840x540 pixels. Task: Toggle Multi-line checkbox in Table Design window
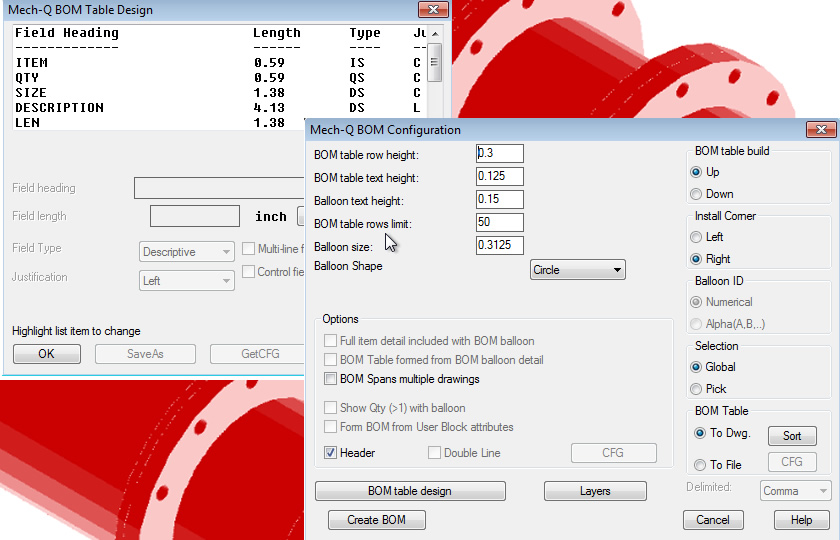(x=248, y=249)
